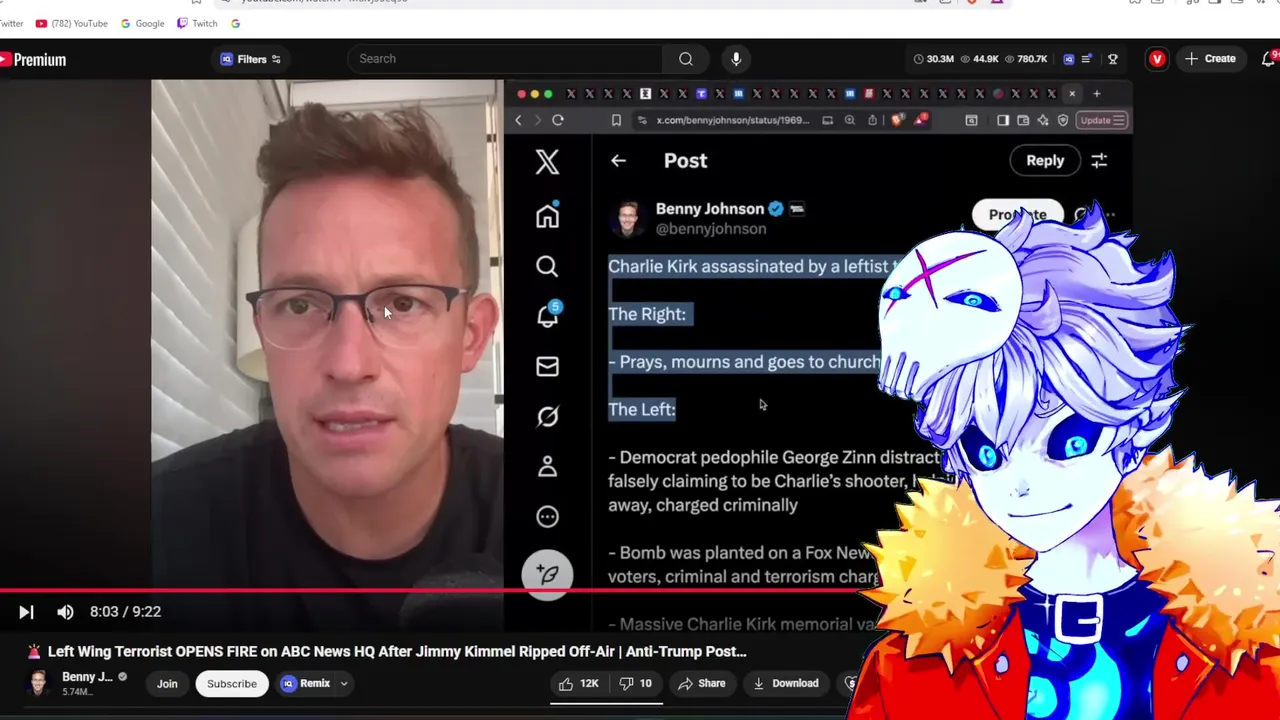Viewport: 1280px width, 720px height.
Task: Open X notifications with 5 badge
Action: [548, 315]
